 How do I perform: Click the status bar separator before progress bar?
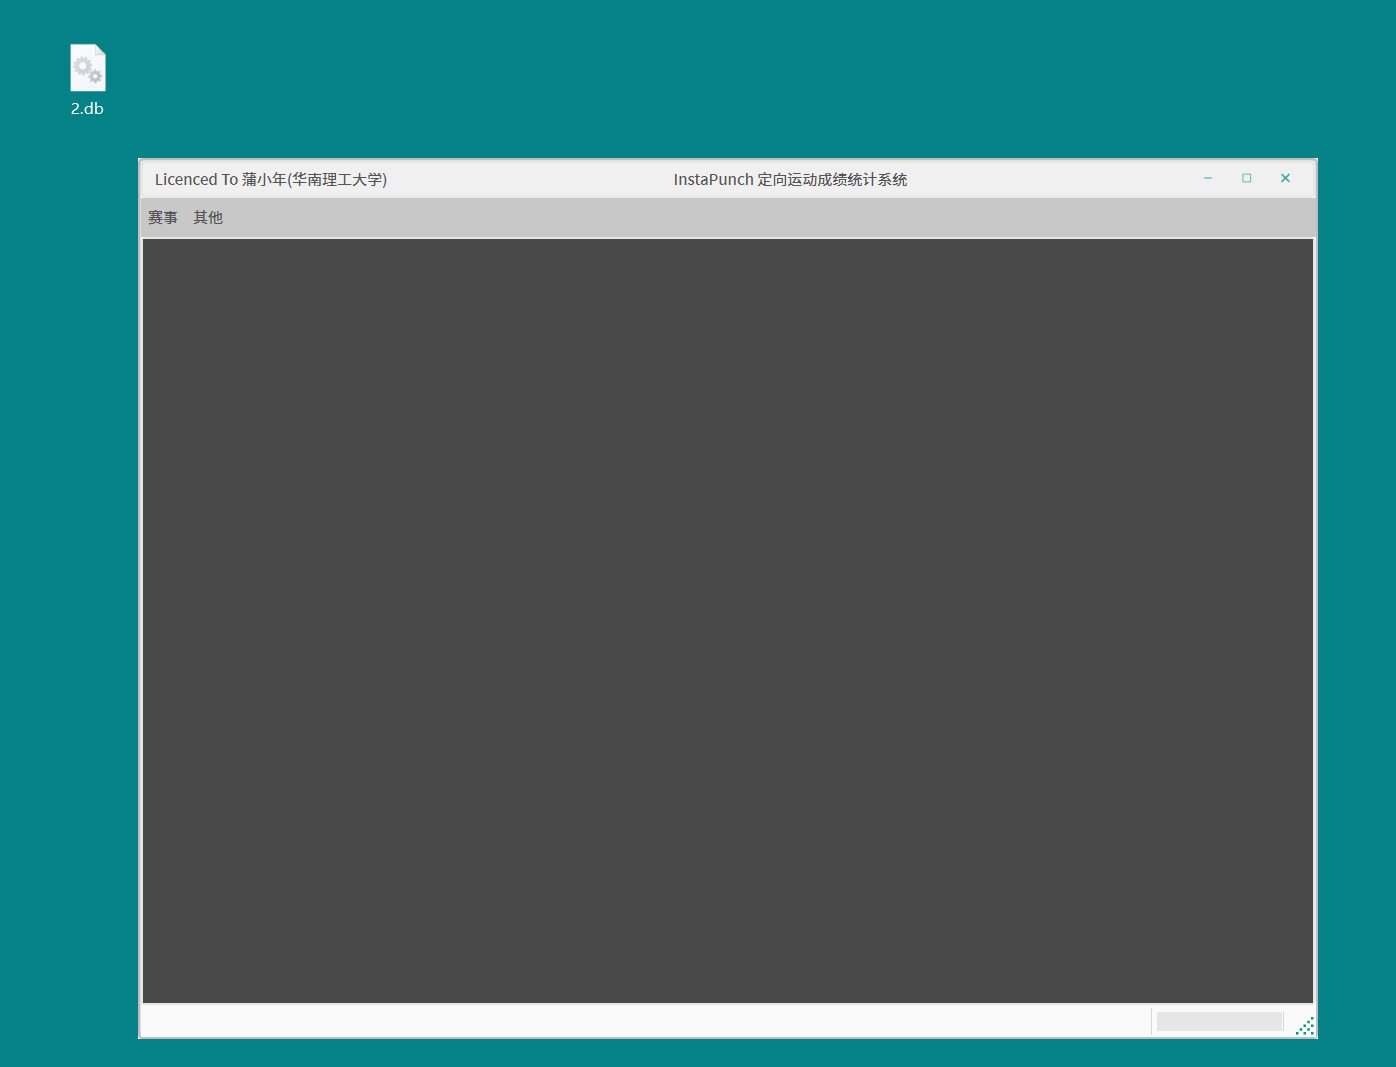point(1151,1021)
